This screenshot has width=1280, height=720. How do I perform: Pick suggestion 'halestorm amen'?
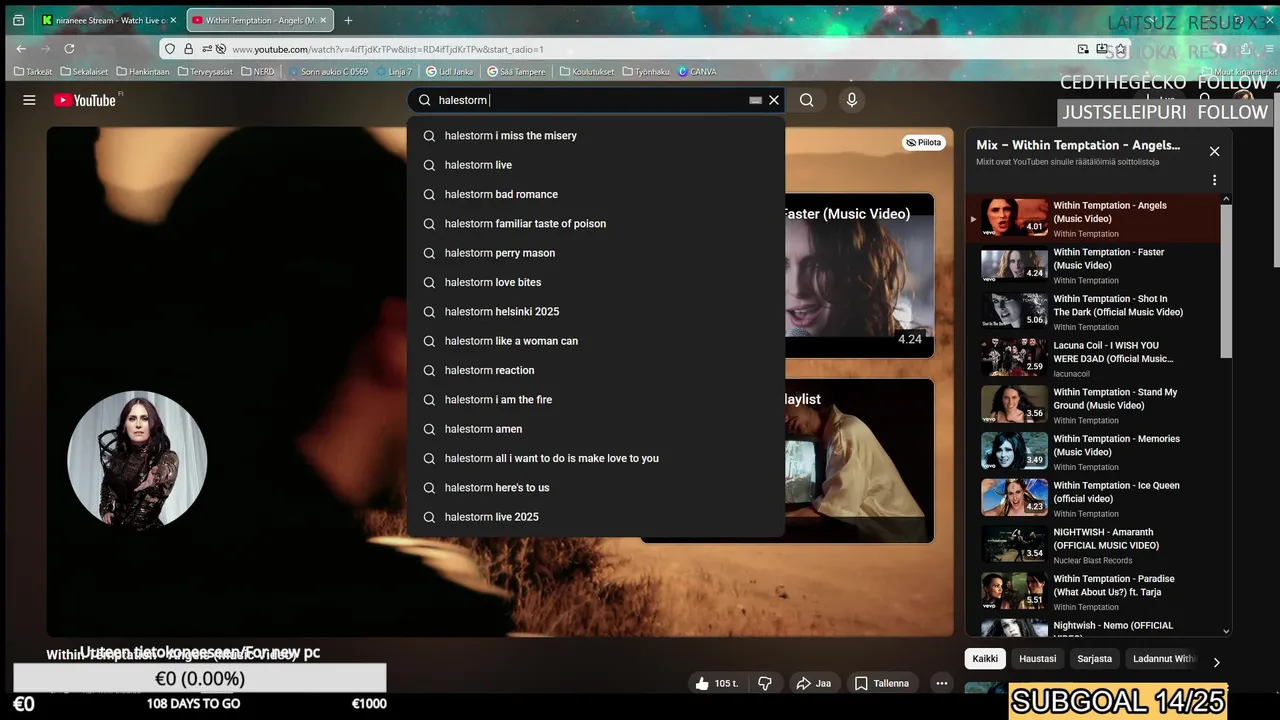(596, 429)
